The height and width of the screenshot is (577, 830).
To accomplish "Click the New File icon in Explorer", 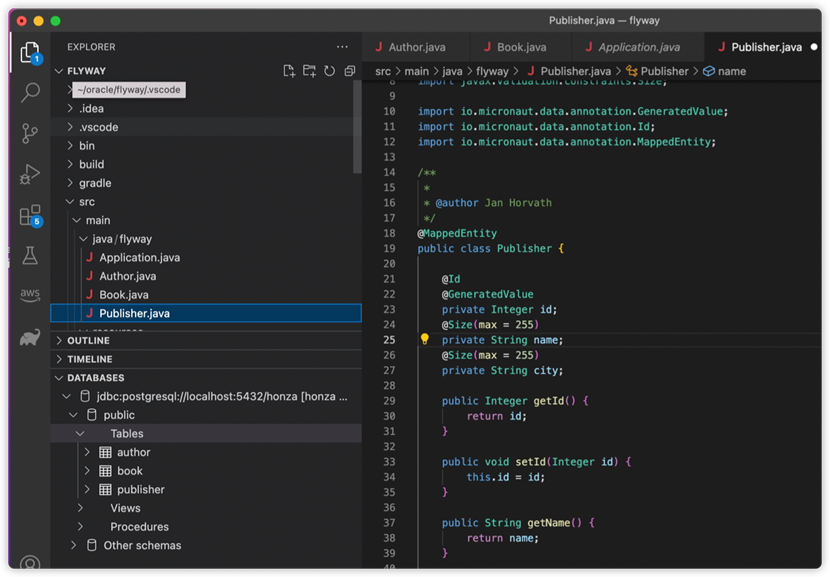I will point(289,71).
